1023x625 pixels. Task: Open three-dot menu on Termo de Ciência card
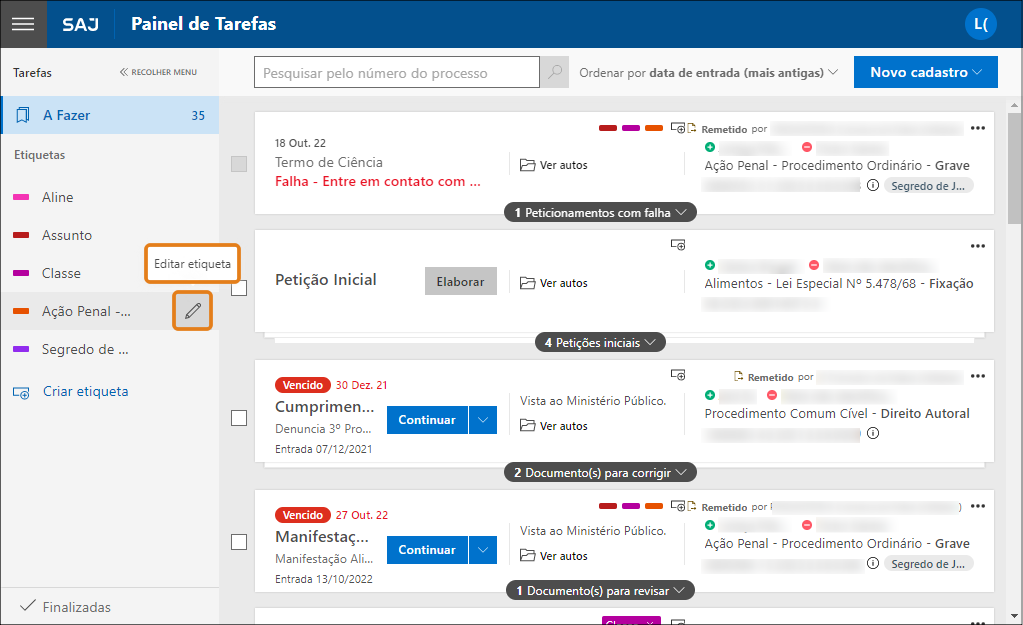coord(978,128)
